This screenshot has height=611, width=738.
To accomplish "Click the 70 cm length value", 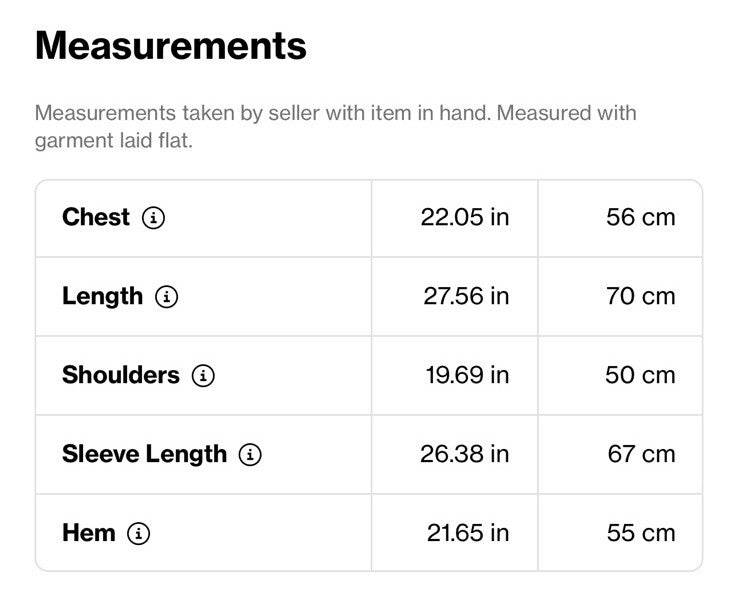I will pyautogui.click(x=641, y=297).
